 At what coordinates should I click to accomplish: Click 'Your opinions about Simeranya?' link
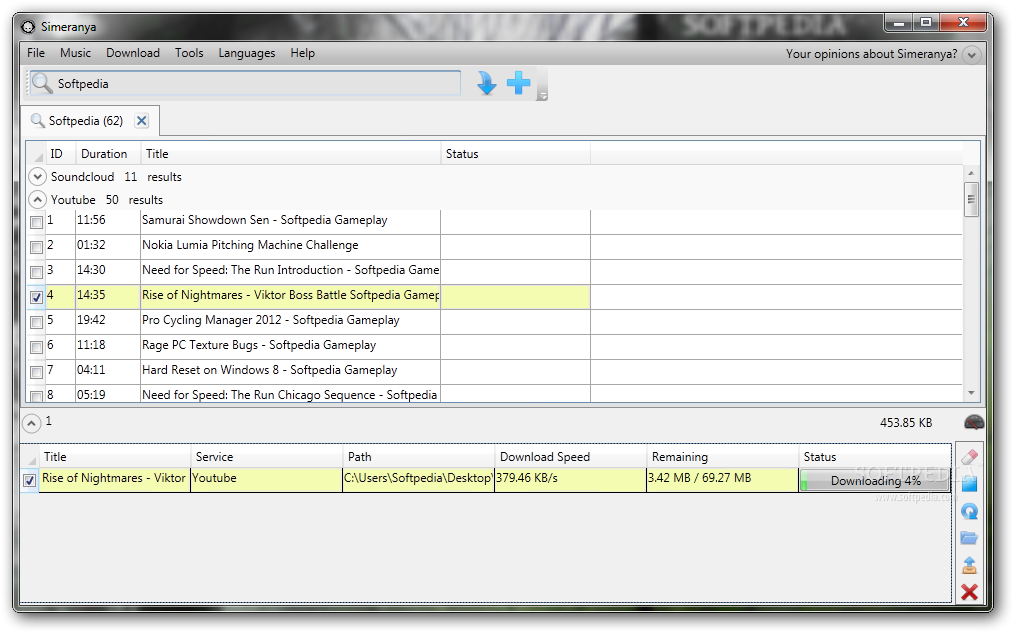[871, 54]
